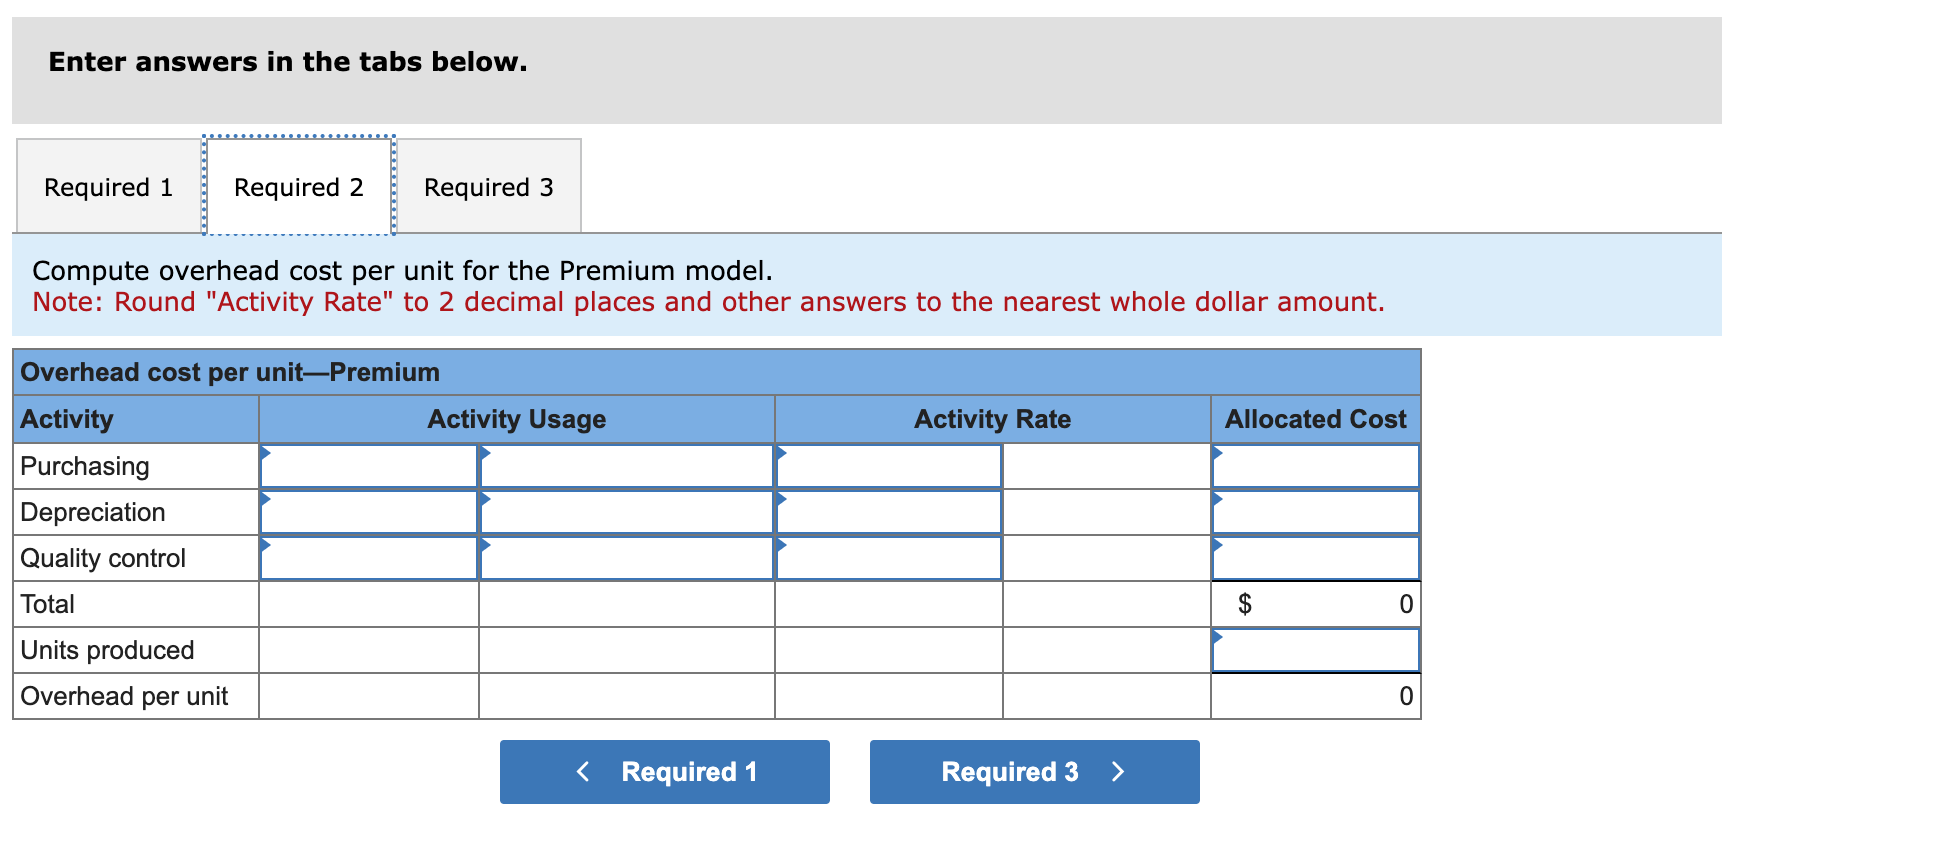Screen dimensions: 1942x854
Task: Click the Allocated Cost field for Purchasing
Action: coord(1315,465)
